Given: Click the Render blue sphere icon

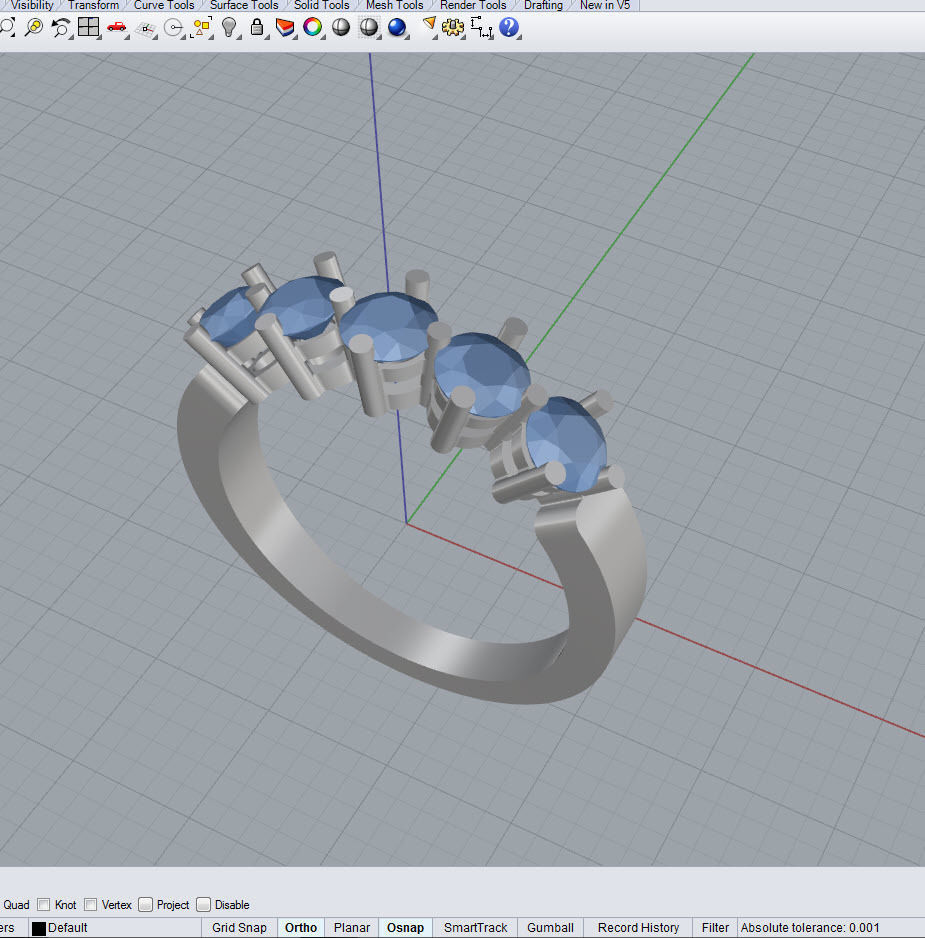Looking at the screenshot, I should (397, 27).
